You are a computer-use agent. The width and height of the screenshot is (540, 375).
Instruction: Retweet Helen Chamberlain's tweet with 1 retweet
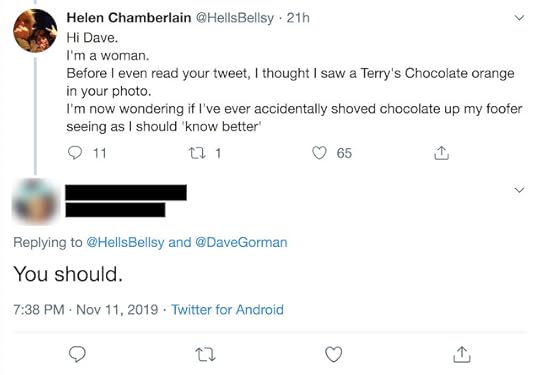197,153
